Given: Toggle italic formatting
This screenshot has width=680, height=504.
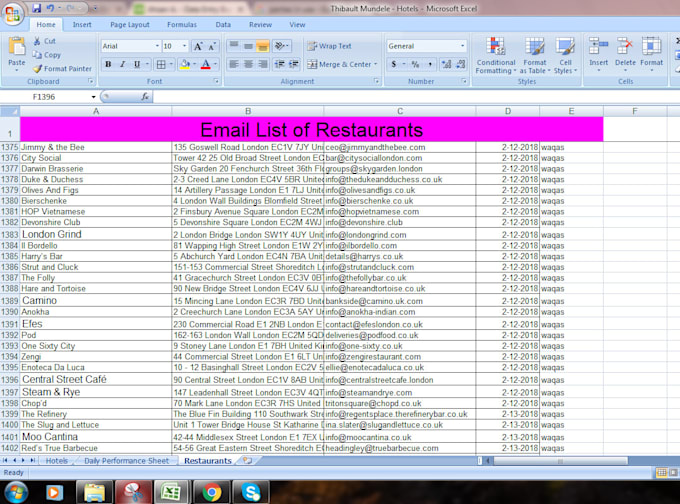Looking at the screenshot, I should point(123,64).
